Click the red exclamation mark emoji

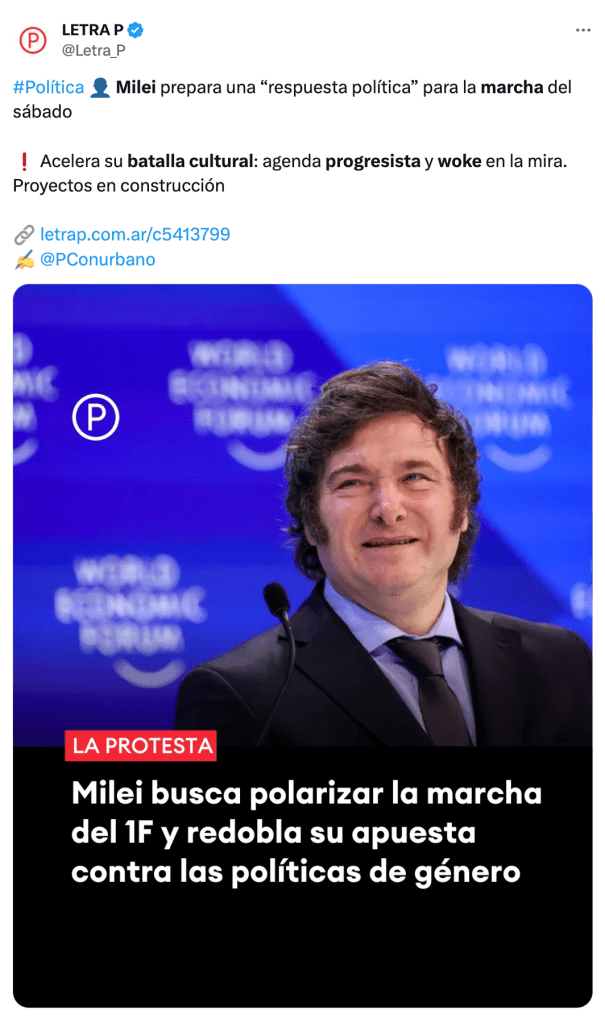coord(23,161)
